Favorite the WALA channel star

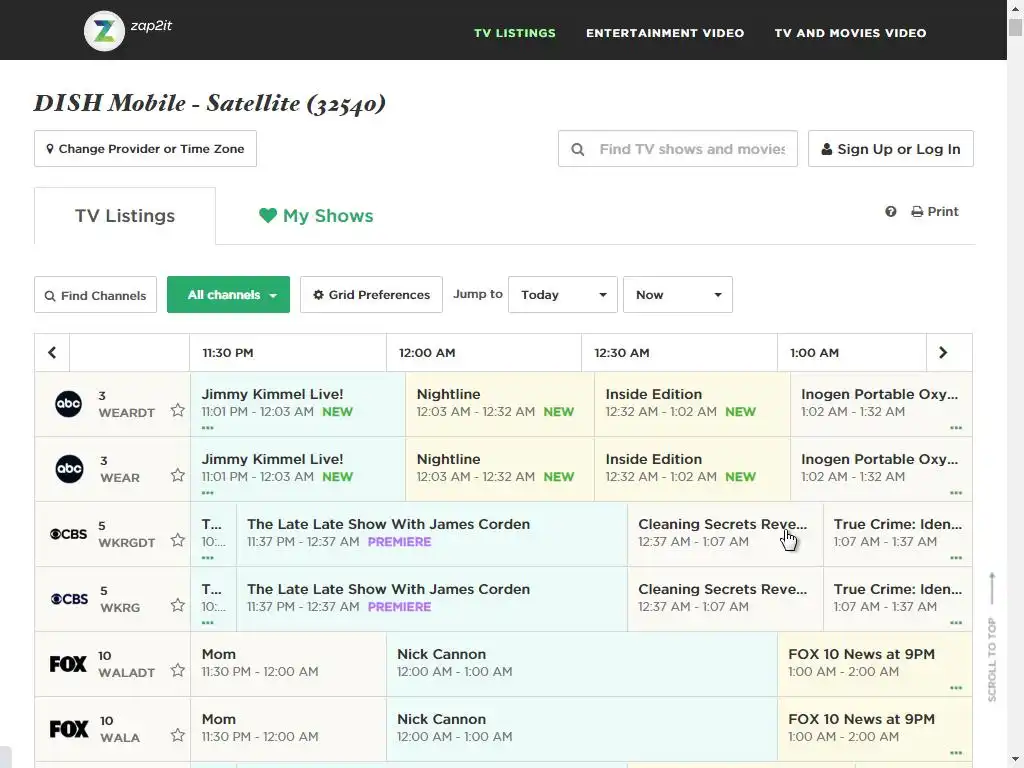(178, 735)
